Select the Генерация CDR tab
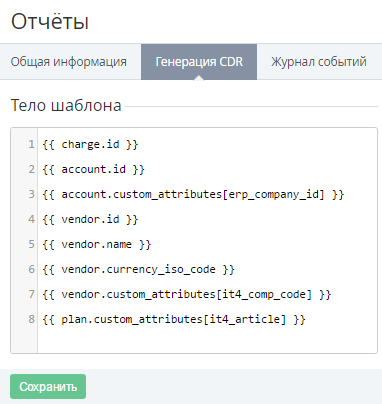The image size is (382, 404). pos(199,62)
